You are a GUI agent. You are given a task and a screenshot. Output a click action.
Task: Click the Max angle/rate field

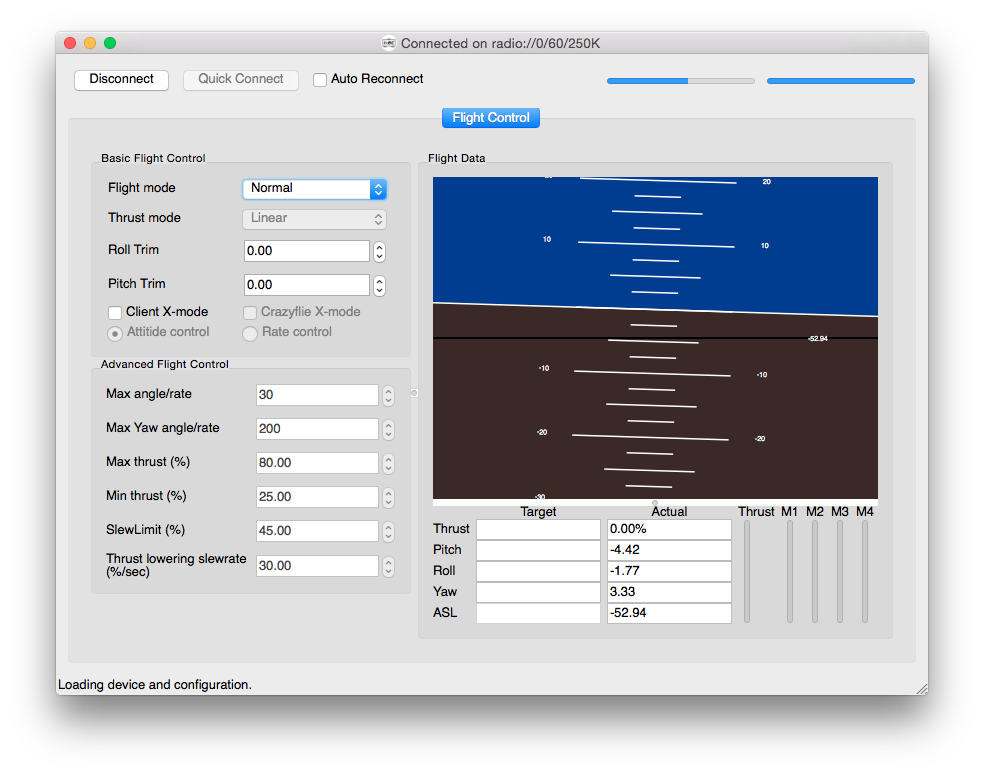pos(317,395)
